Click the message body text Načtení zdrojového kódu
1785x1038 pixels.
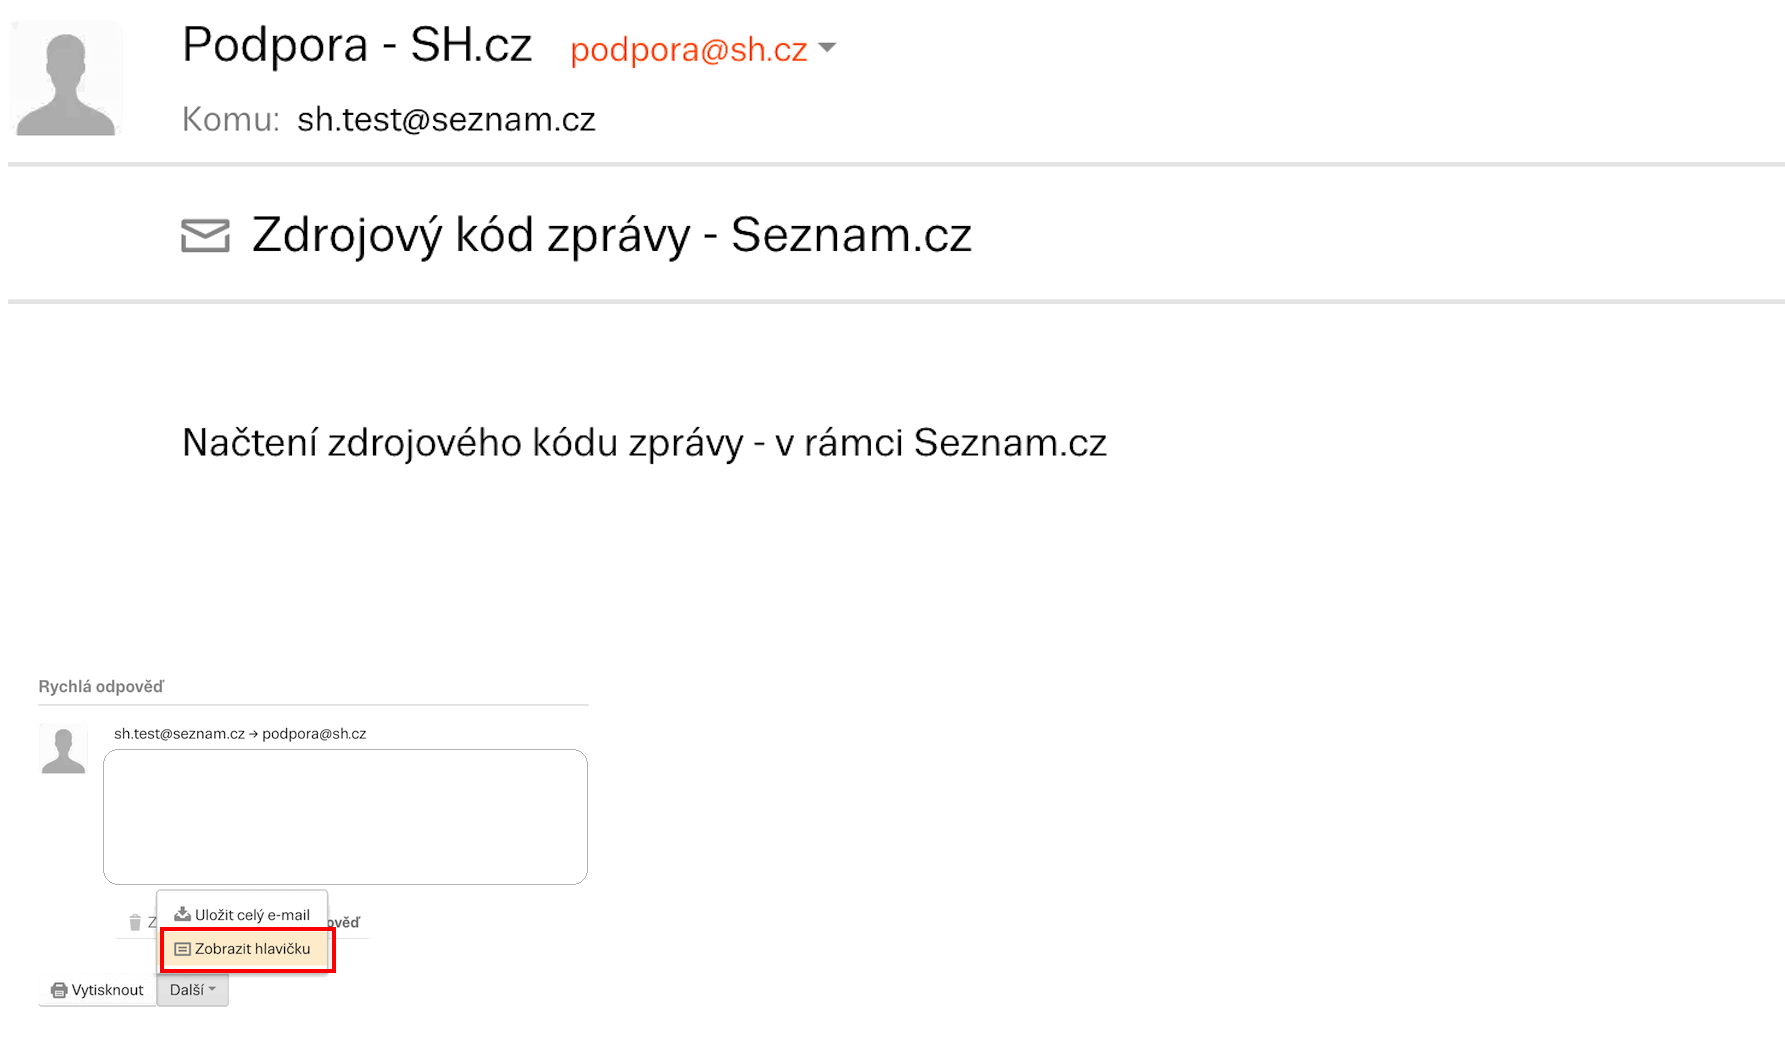pos(644,443)
